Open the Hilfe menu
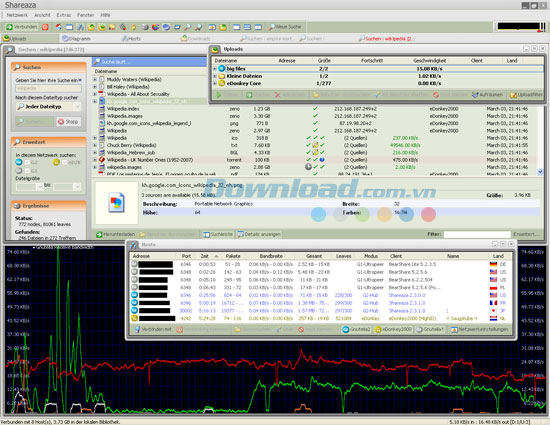Screen dimensions: 550x425 (105, 15)
